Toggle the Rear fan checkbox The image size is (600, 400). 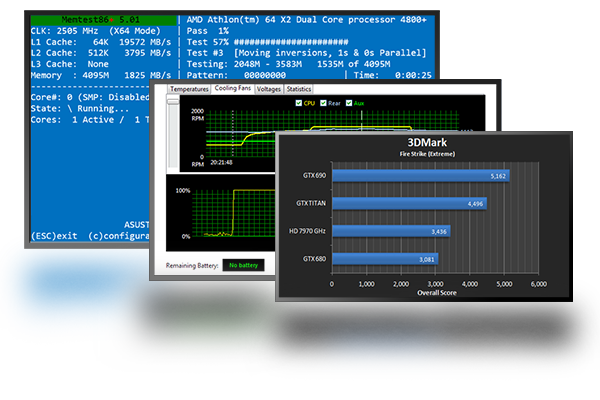pos(323,103)
